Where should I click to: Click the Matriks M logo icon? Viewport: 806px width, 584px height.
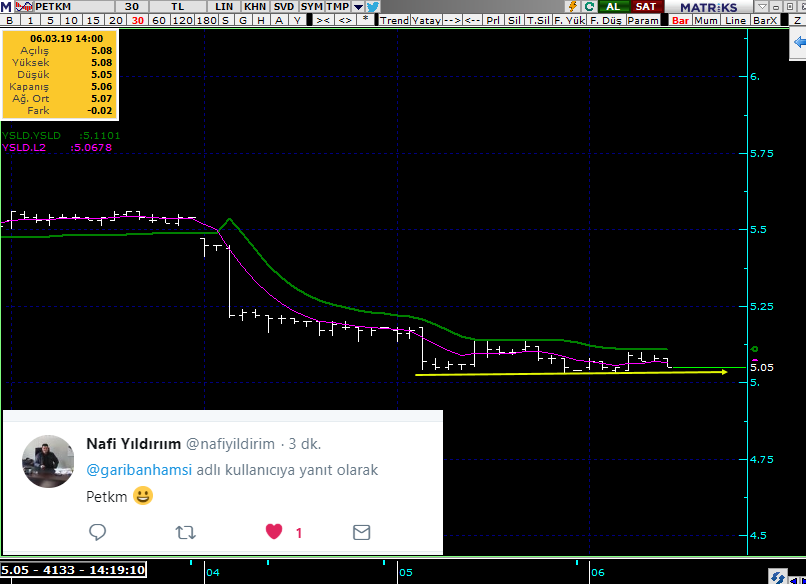pyautogui.click(x=6, y=7)
